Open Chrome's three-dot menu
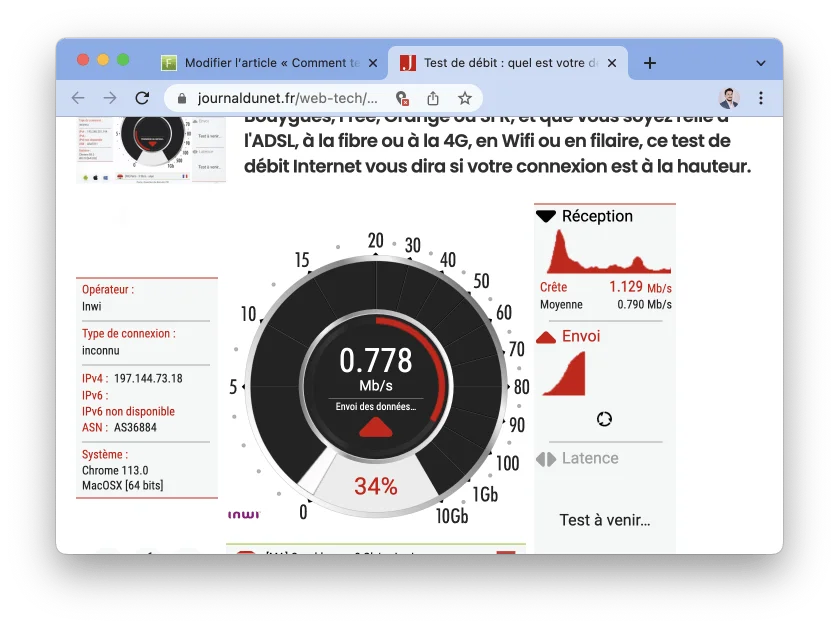The image size is (839, 628). (x=759, y=99)
